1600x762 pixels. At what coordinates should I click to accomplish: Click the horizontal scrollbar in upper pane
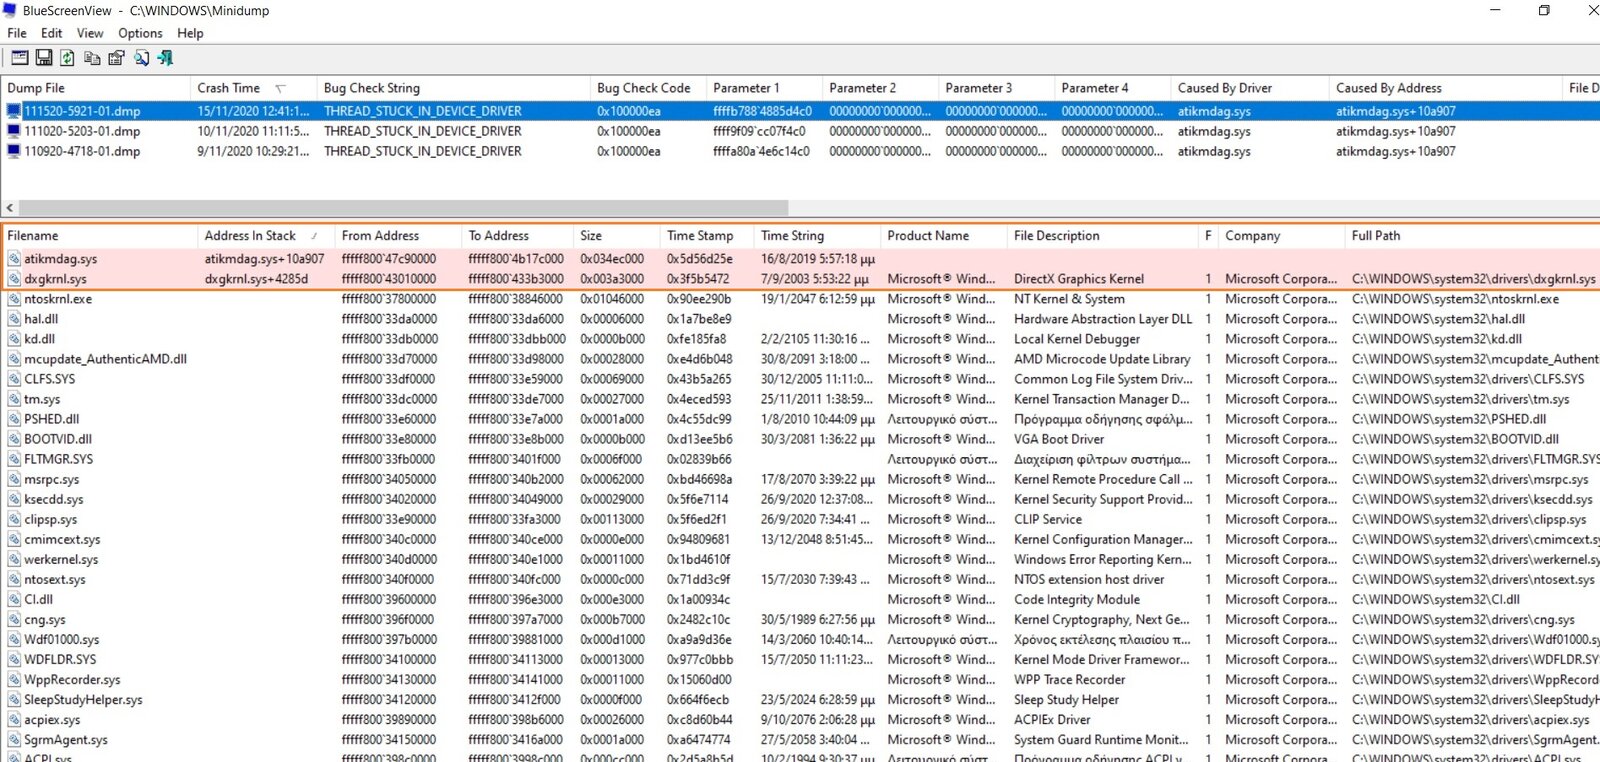400,208
